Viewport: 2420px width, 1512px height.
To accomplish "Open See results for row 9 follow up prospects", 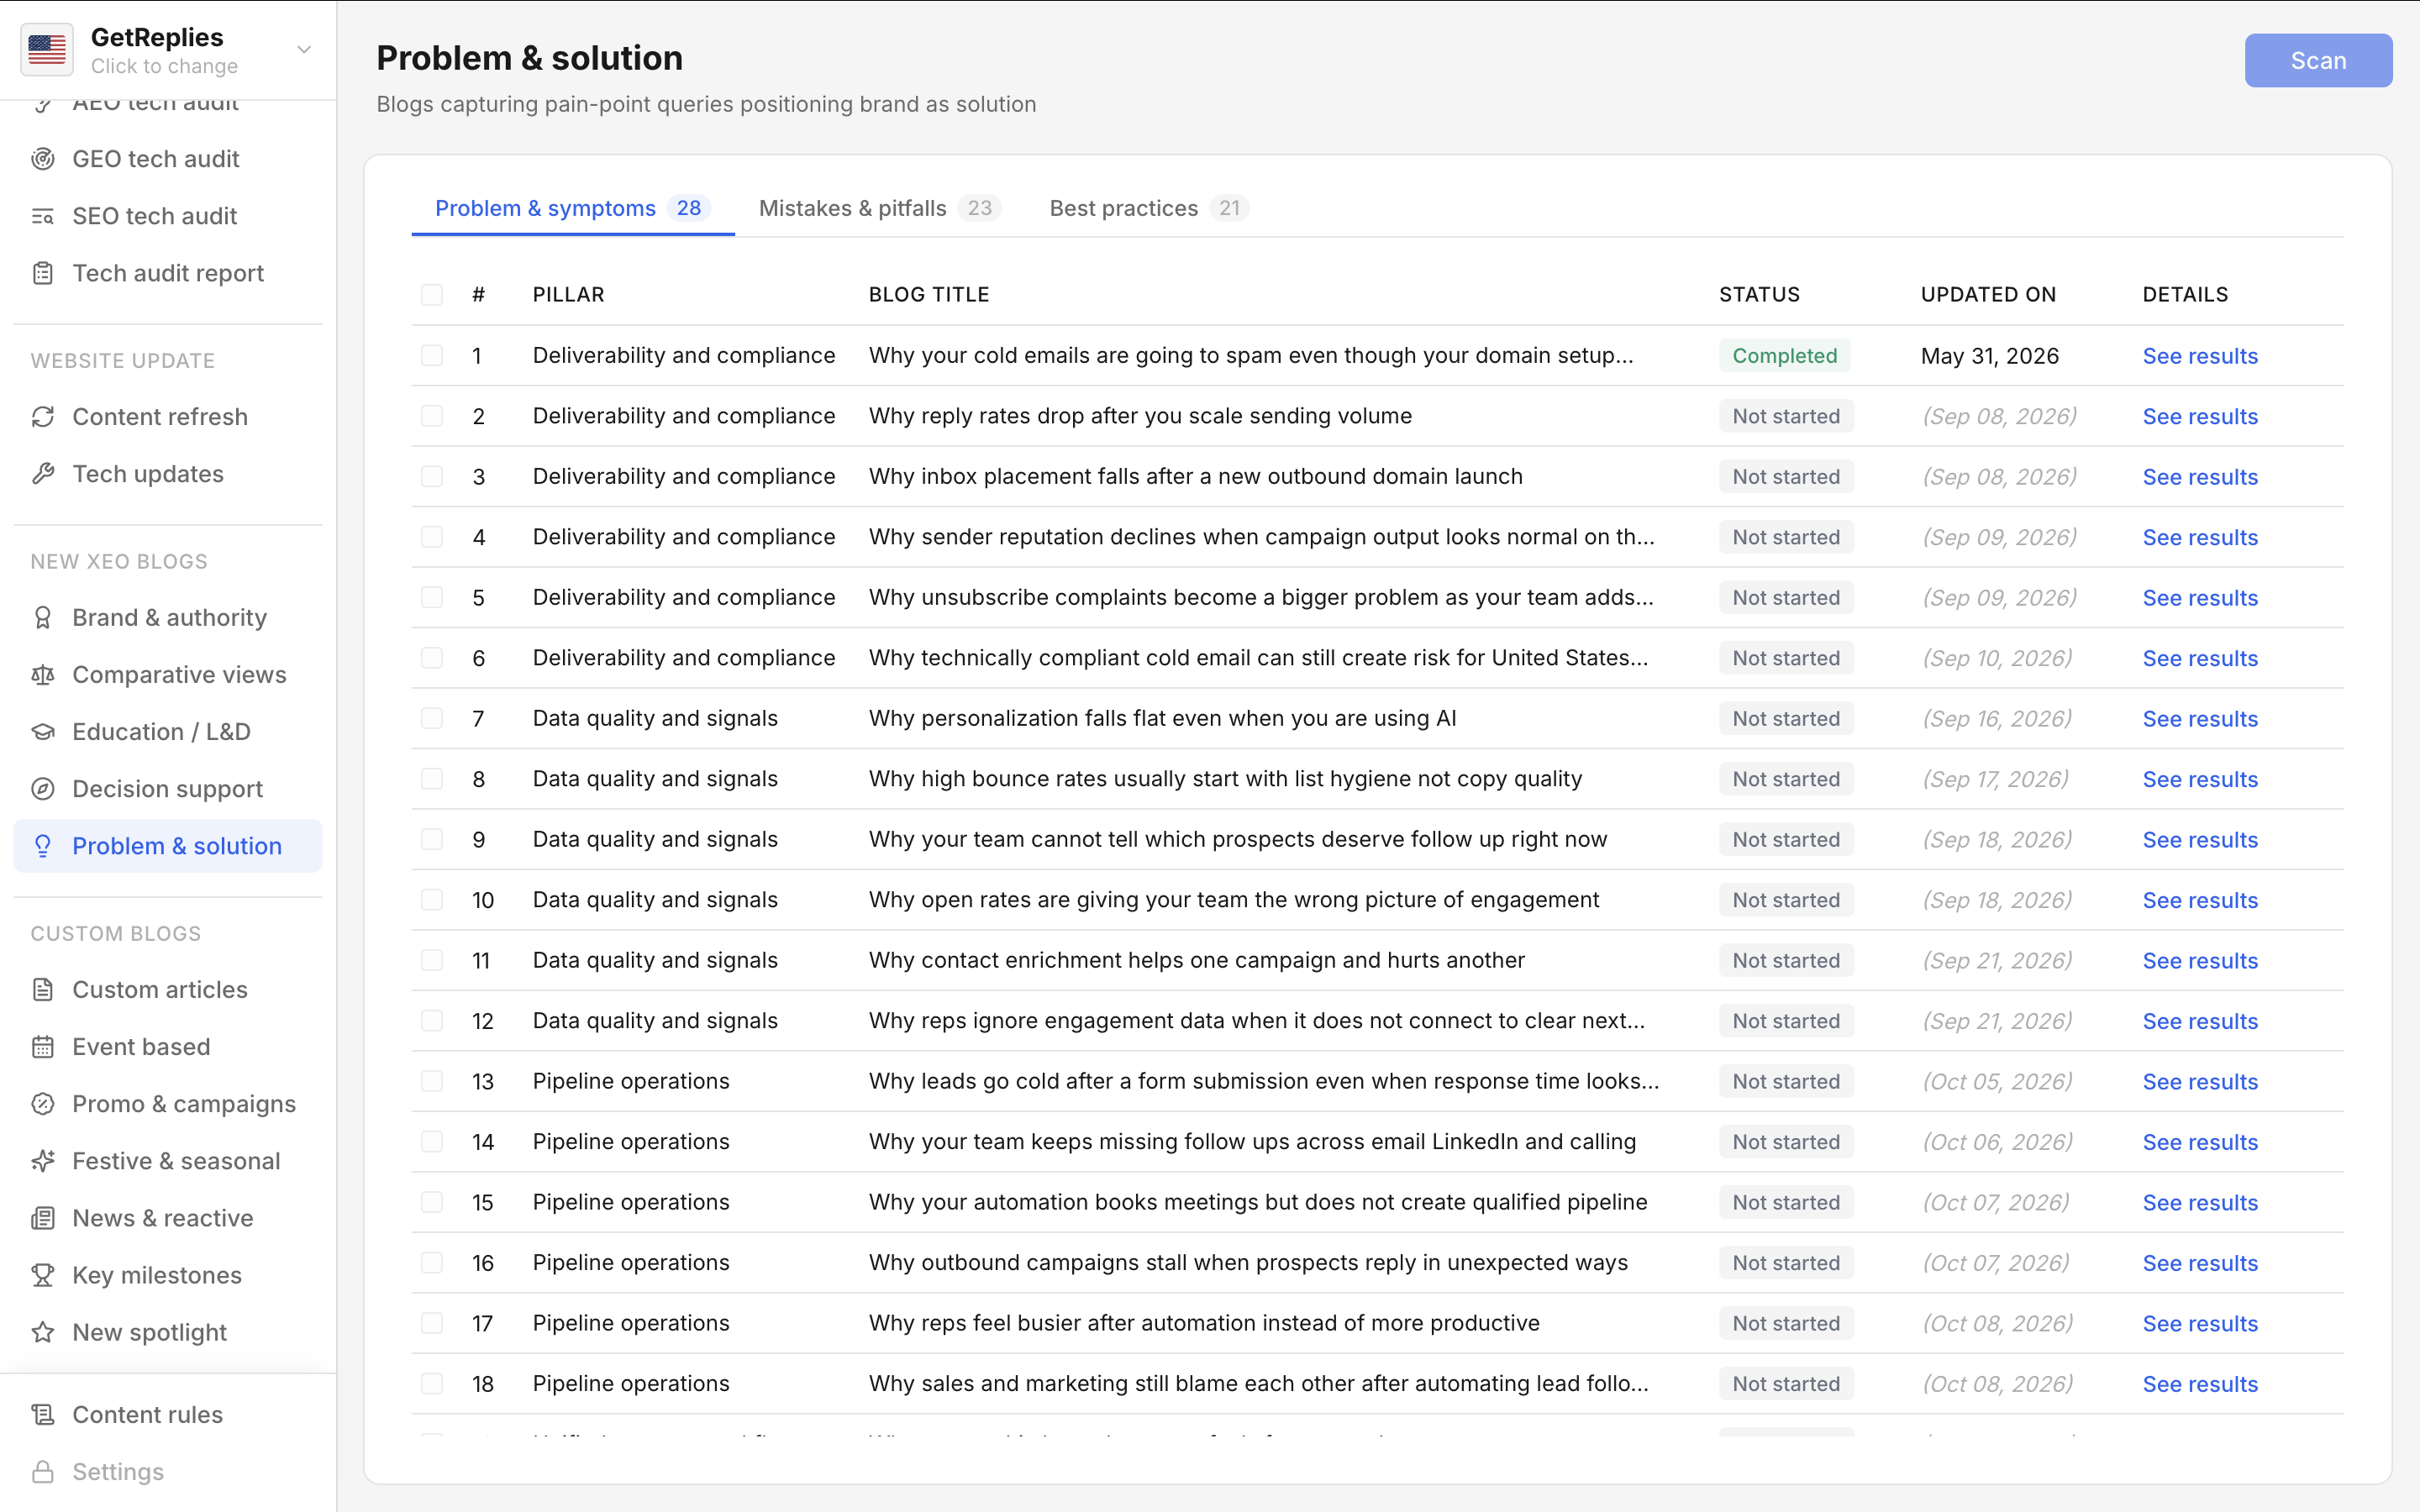I will [x=2200, y=840].
